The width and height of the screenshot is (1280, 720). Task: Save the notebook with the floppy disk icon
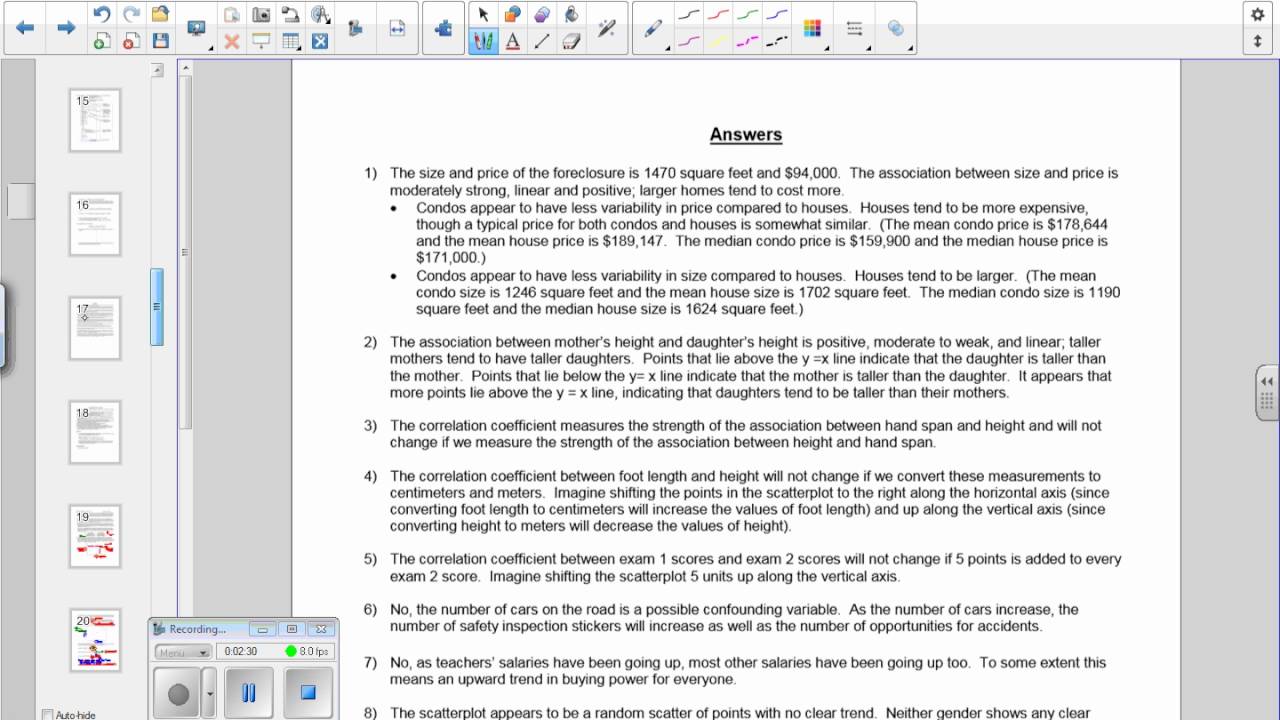(x=160, y=41)
